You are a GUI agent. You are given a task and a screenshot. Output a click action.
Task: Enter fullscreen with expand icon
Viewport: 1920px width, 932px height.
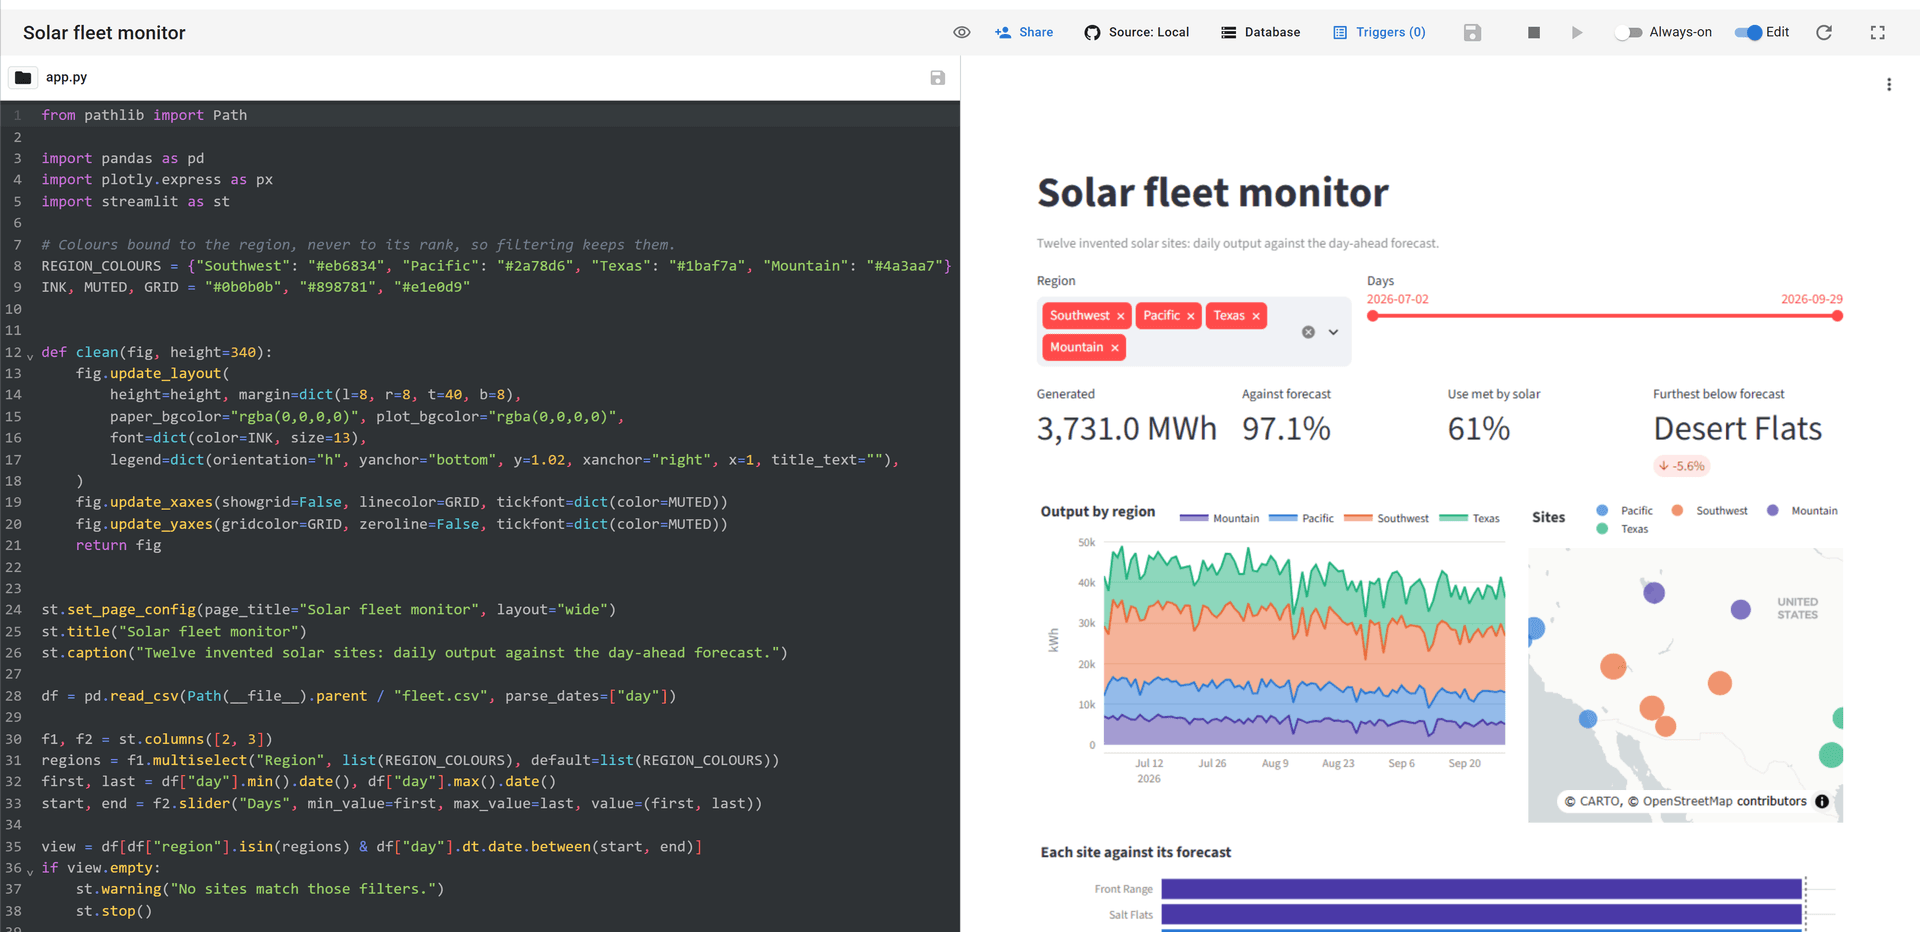[x=1877, y=32]
